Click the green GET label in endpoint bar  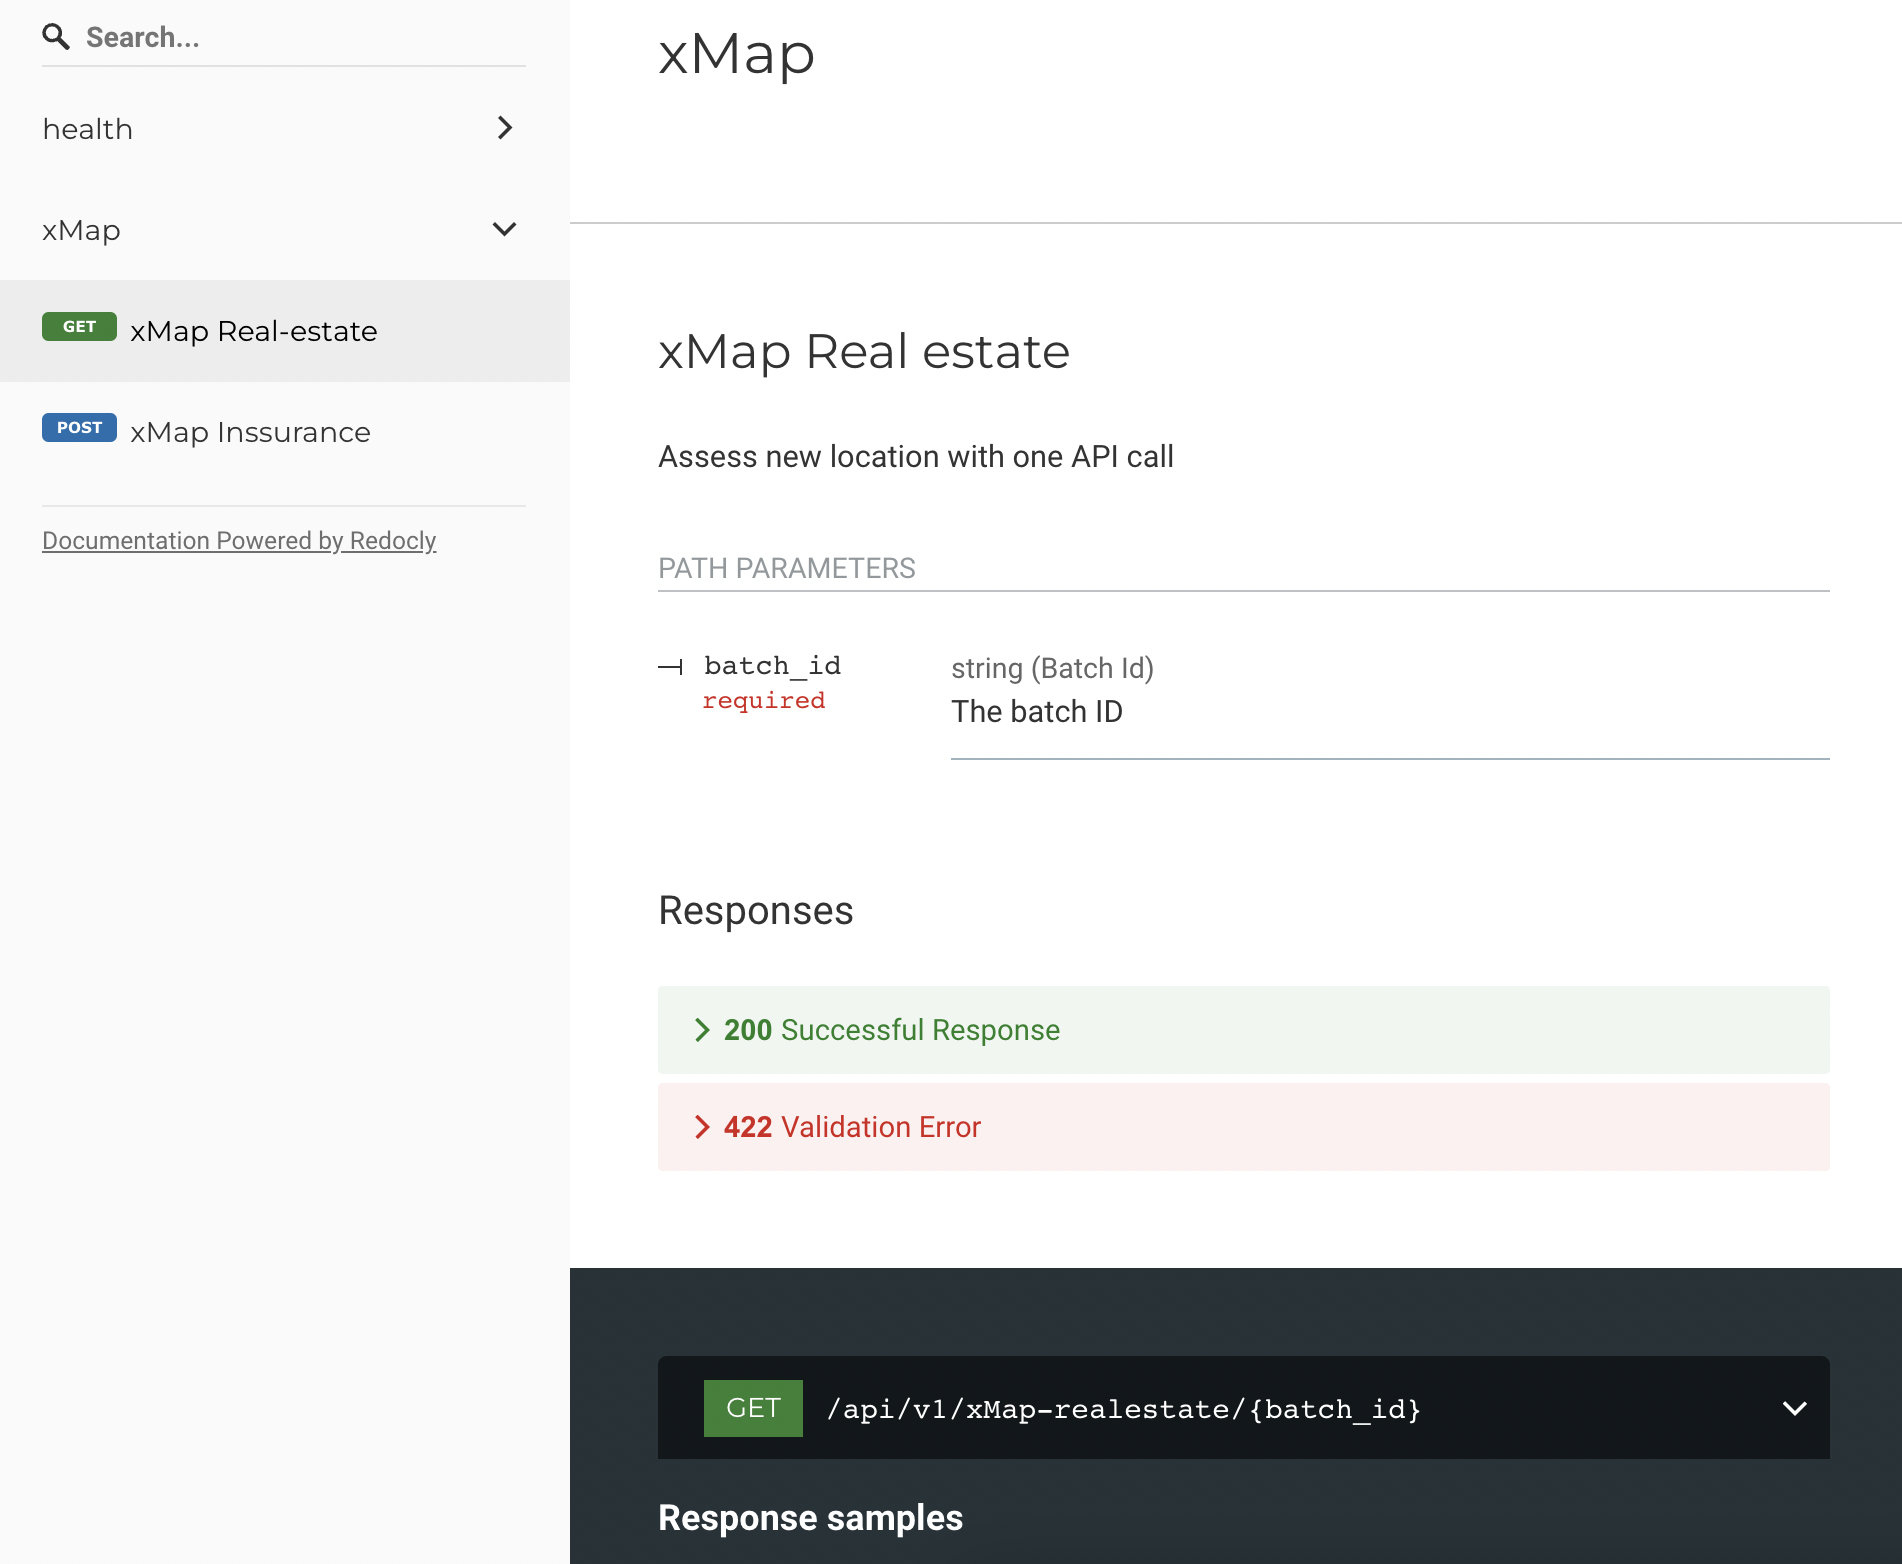753,1408
